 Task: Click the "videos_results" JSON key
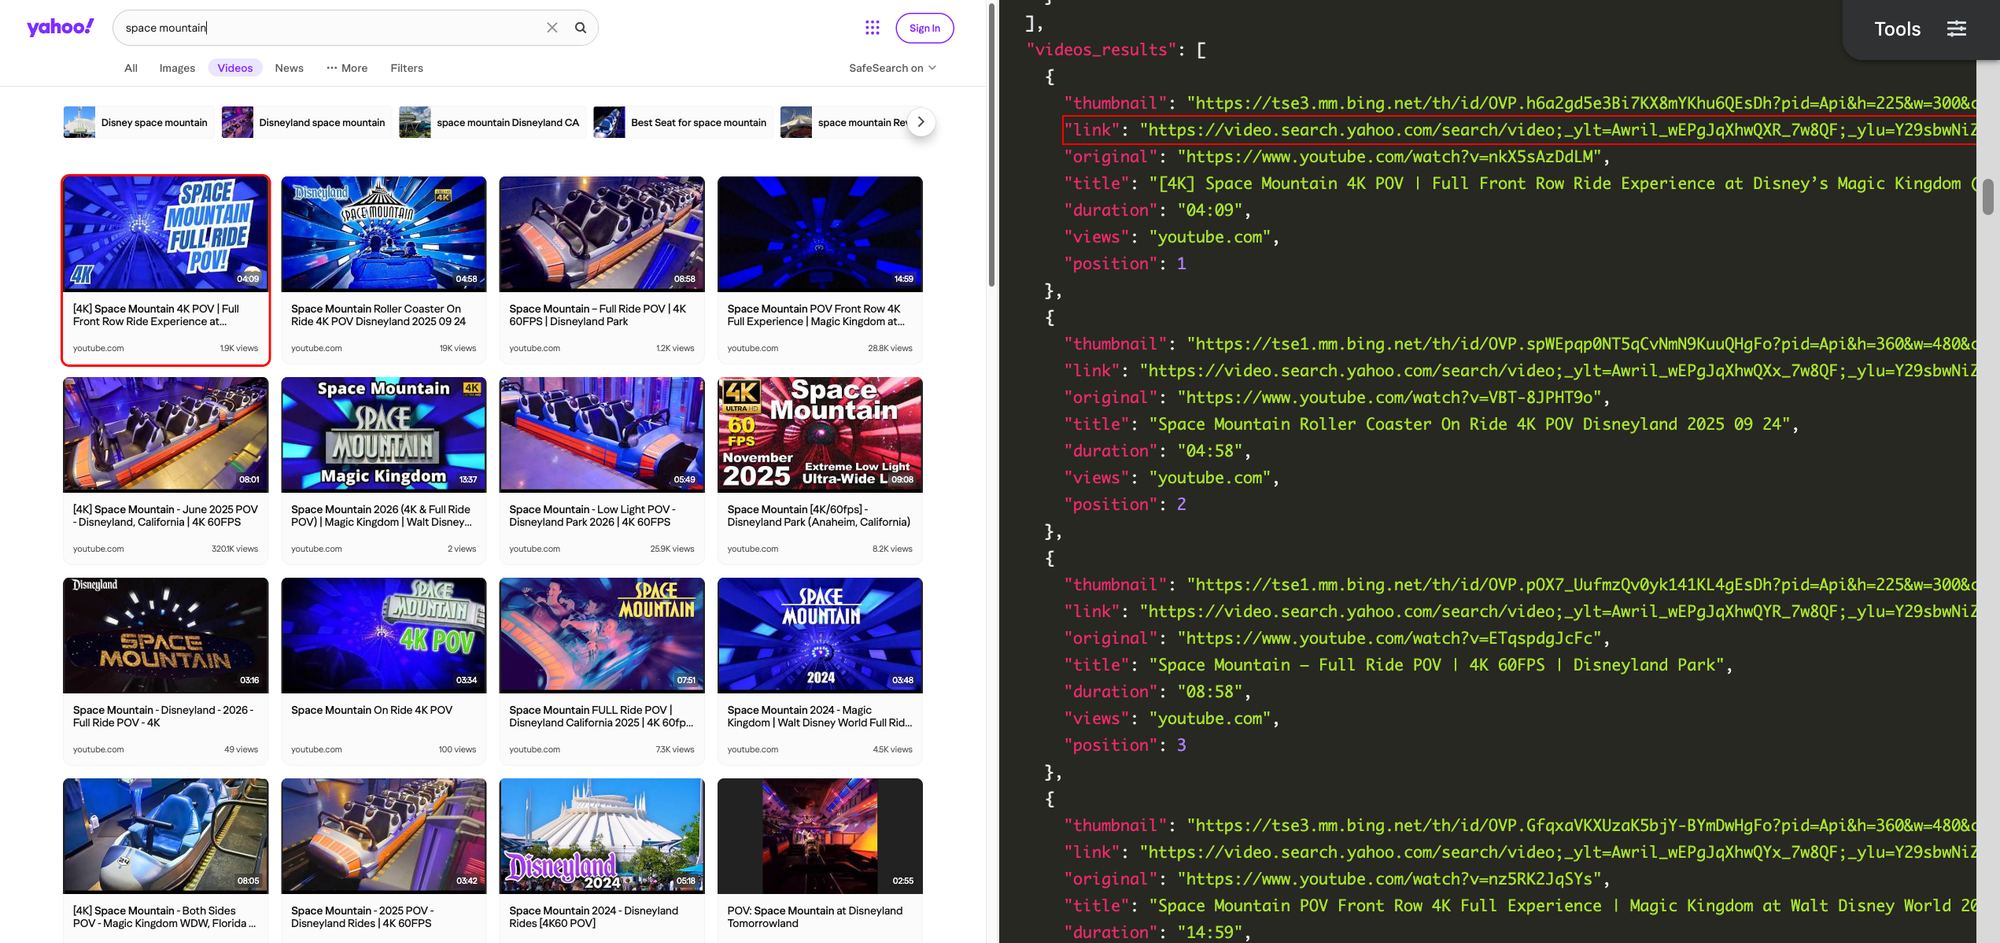click(x=1101, y=50)
